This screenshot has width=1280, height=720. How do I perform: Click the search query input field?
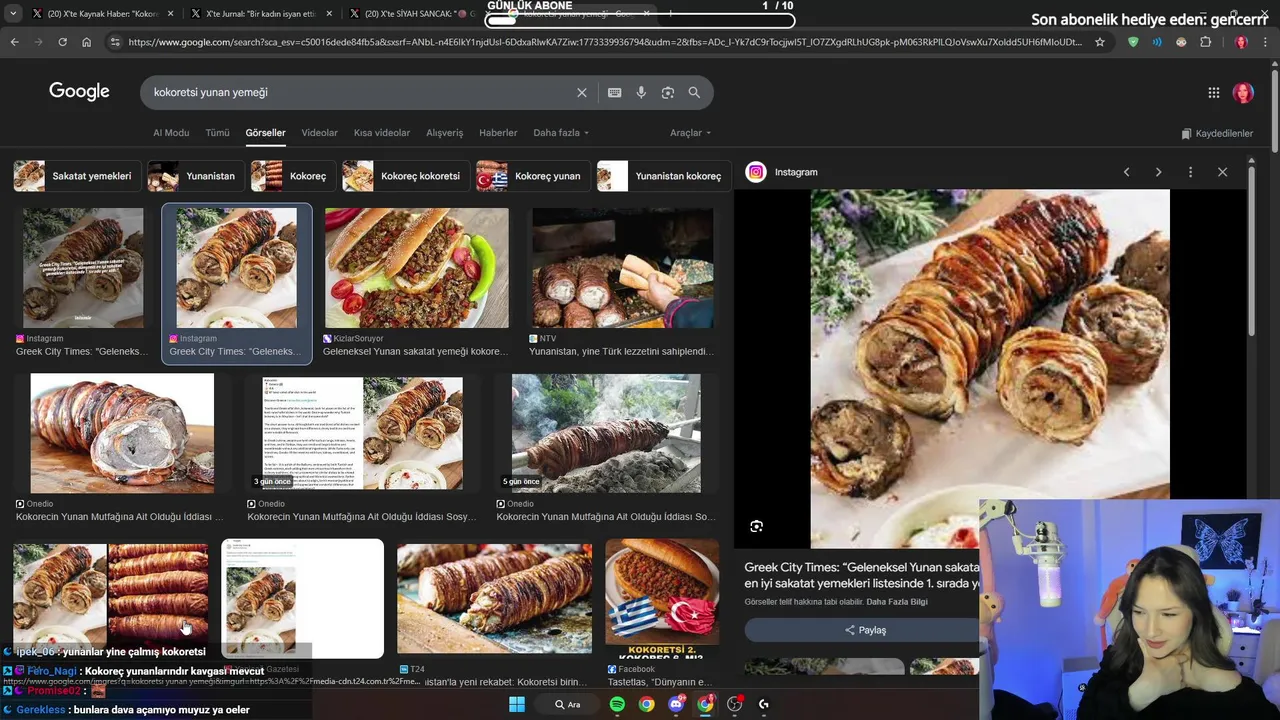tap(360, 92)
